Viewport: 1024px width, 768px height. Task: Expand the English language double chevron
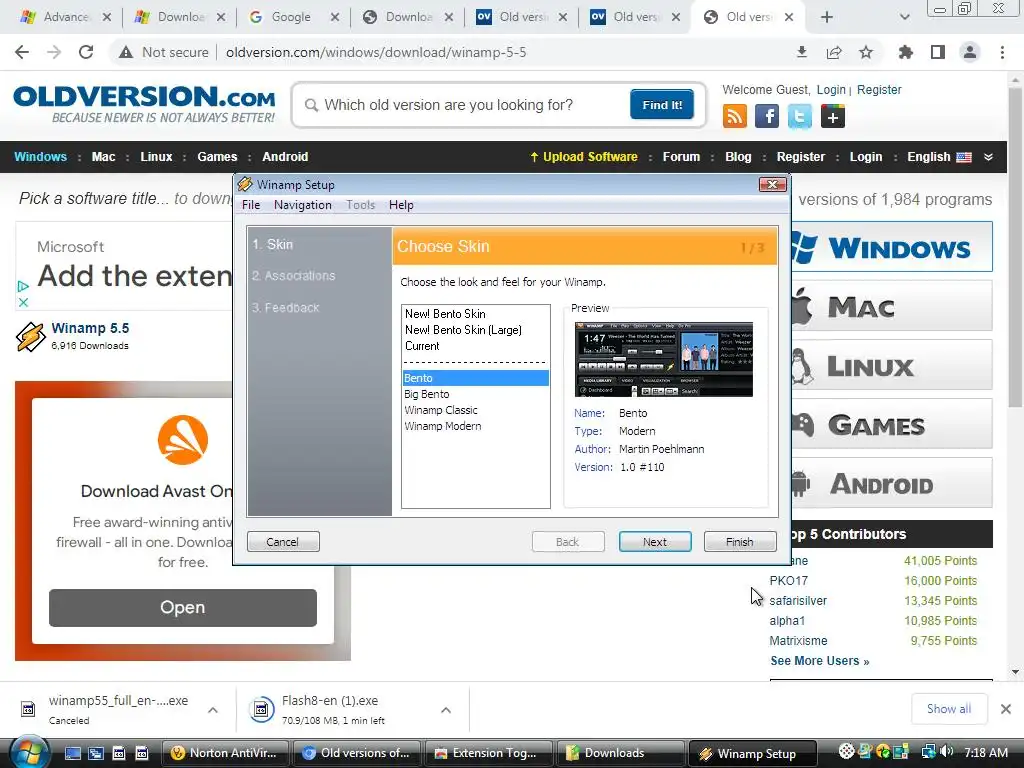coord(988,157)
